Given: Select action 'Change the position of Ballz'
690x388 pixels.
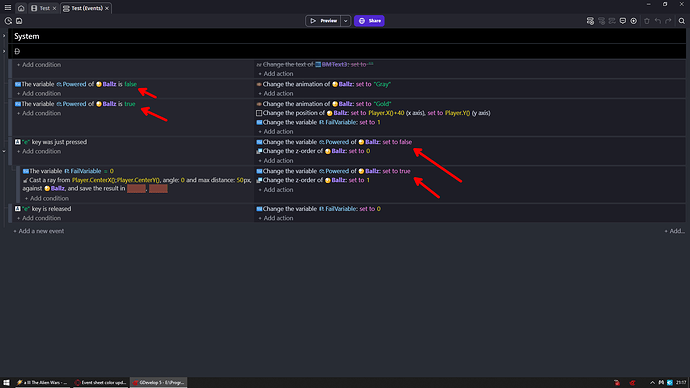Looking at the screenshot, I should click(x=373, y=113).
